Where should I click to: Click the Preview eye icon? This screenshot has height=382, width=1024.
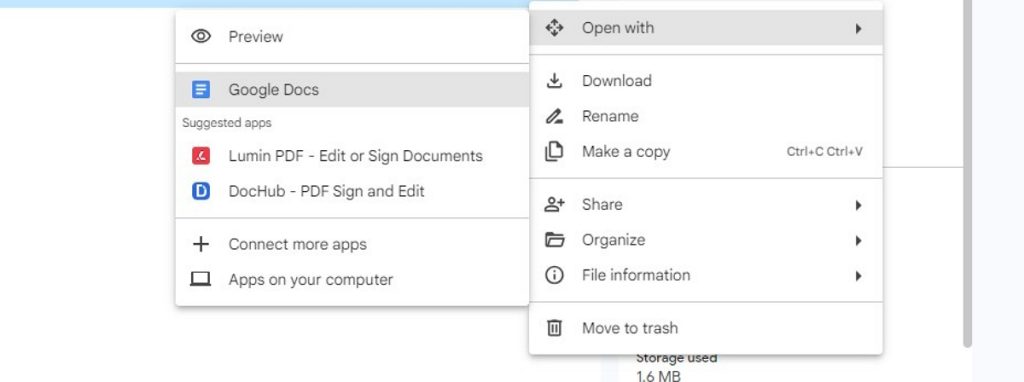click(x=200, y=37)
